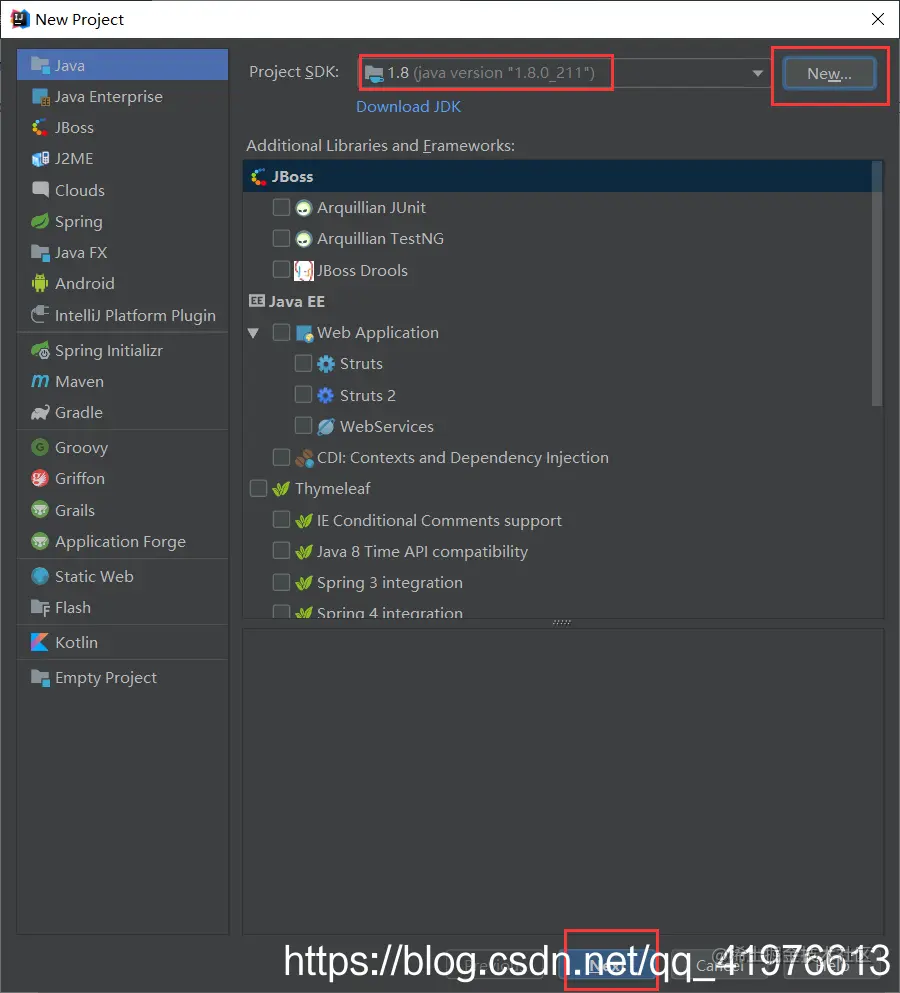900x993 pixels.
Task: Tick the Struts checkbox
Action: coord(303,363)
